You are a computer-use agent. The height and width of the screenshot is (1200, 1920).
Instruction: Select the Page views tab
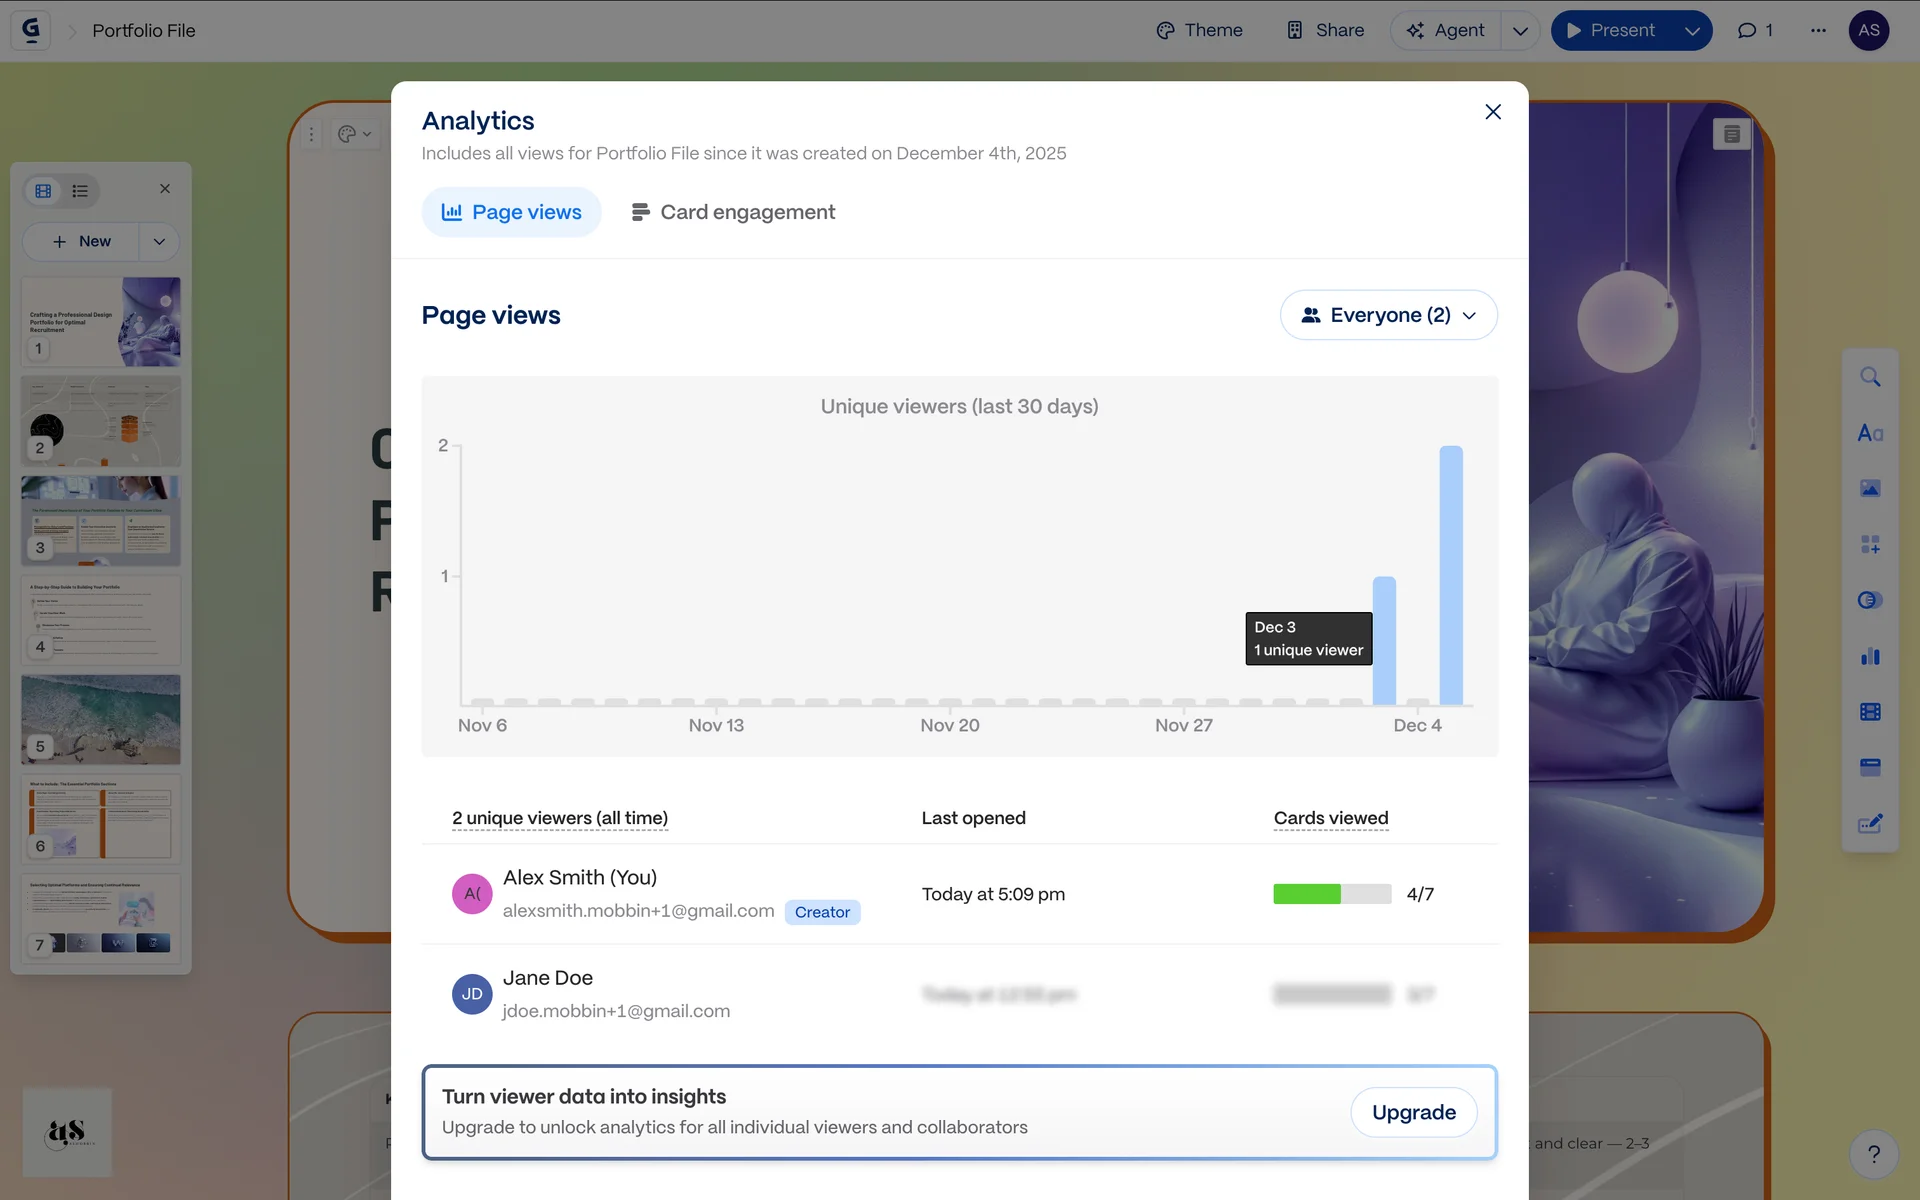click(511, 212)
